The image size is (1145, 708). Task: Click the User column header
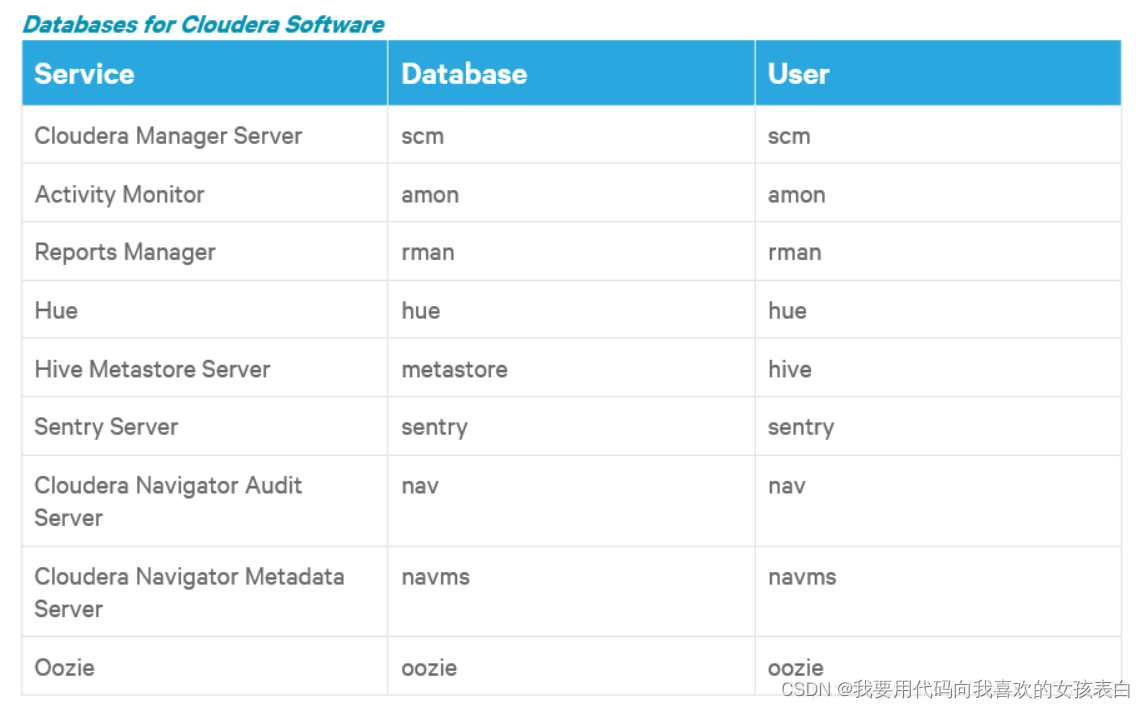(x=798, y=74)
